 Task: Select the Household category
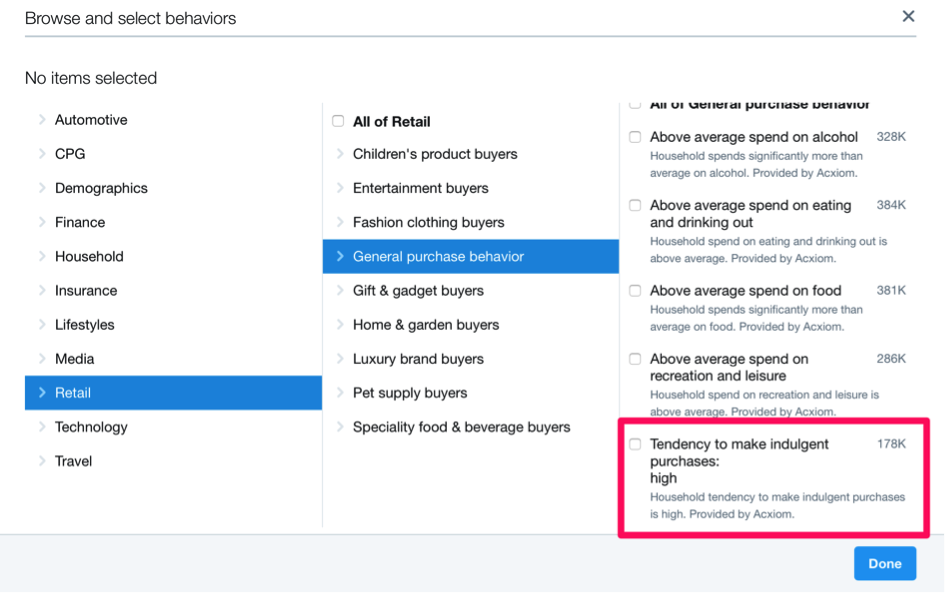pyautogui.click(x=89, y=256)
